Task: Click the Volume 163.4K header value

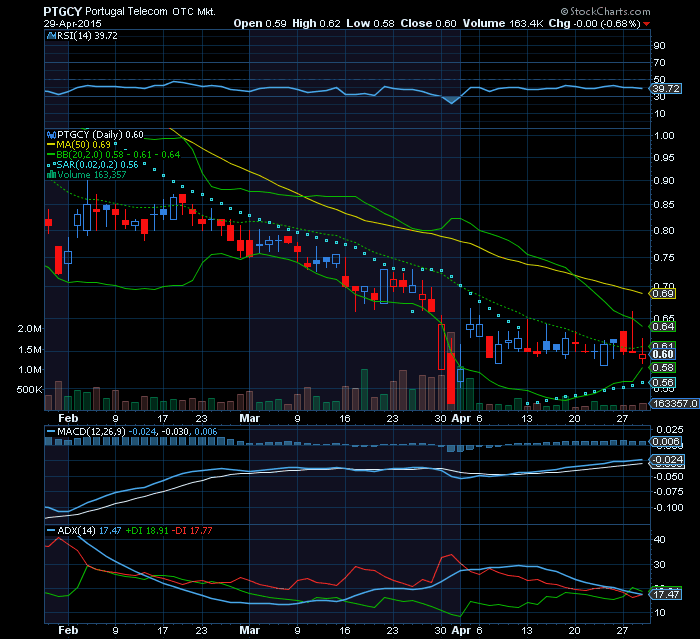Action: (503, 23)
